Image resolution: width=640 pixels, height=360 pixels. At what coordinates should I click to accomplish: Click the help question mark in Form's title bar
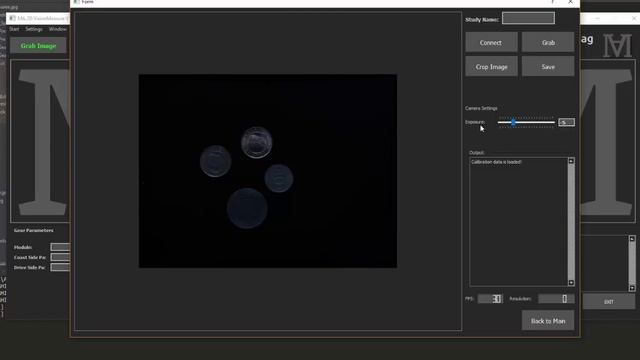point(553,2)
